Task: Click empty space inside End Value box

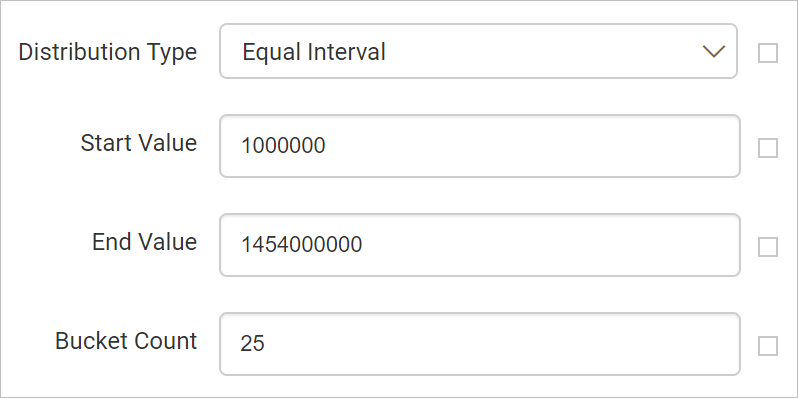Action: coord(550,245)
